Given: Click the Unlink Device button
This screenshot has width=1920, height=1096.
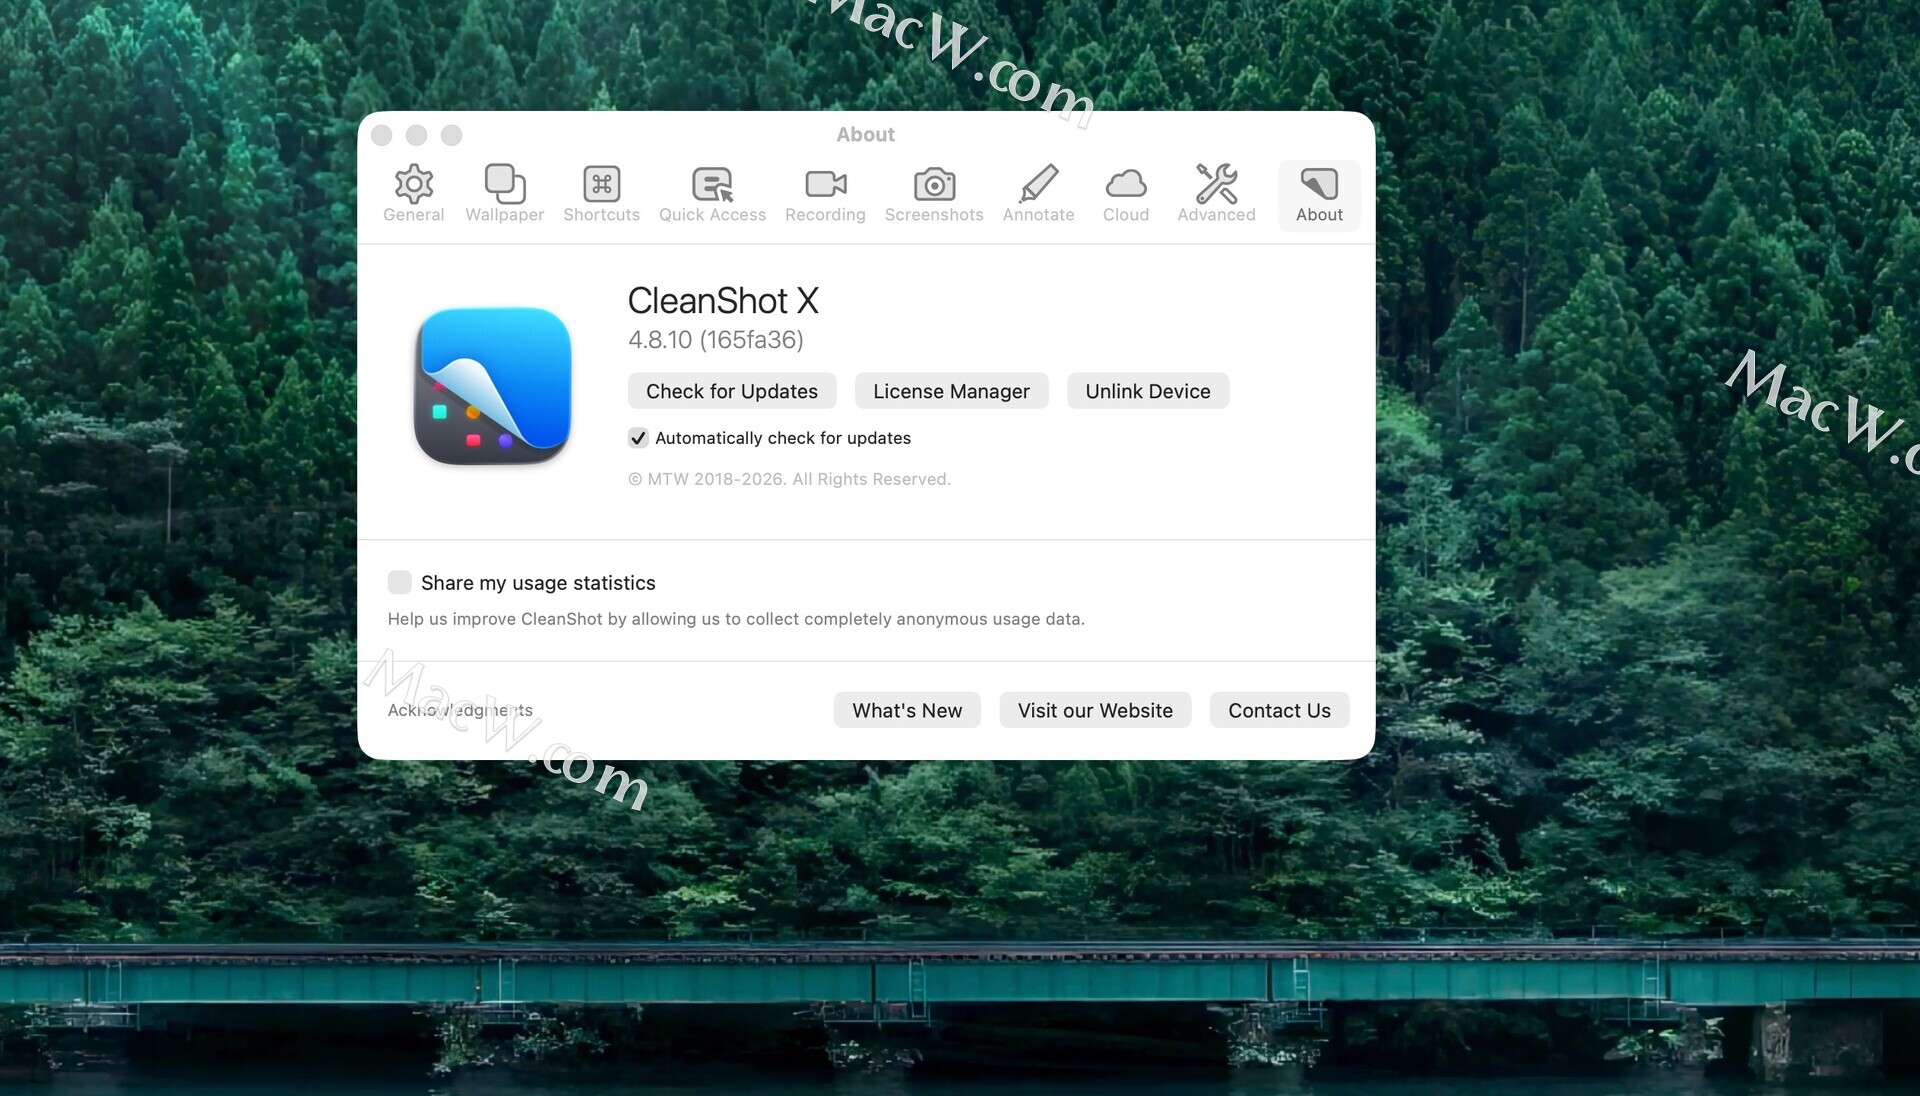Looking at the screenshot, I should [x=1148, y=391].
